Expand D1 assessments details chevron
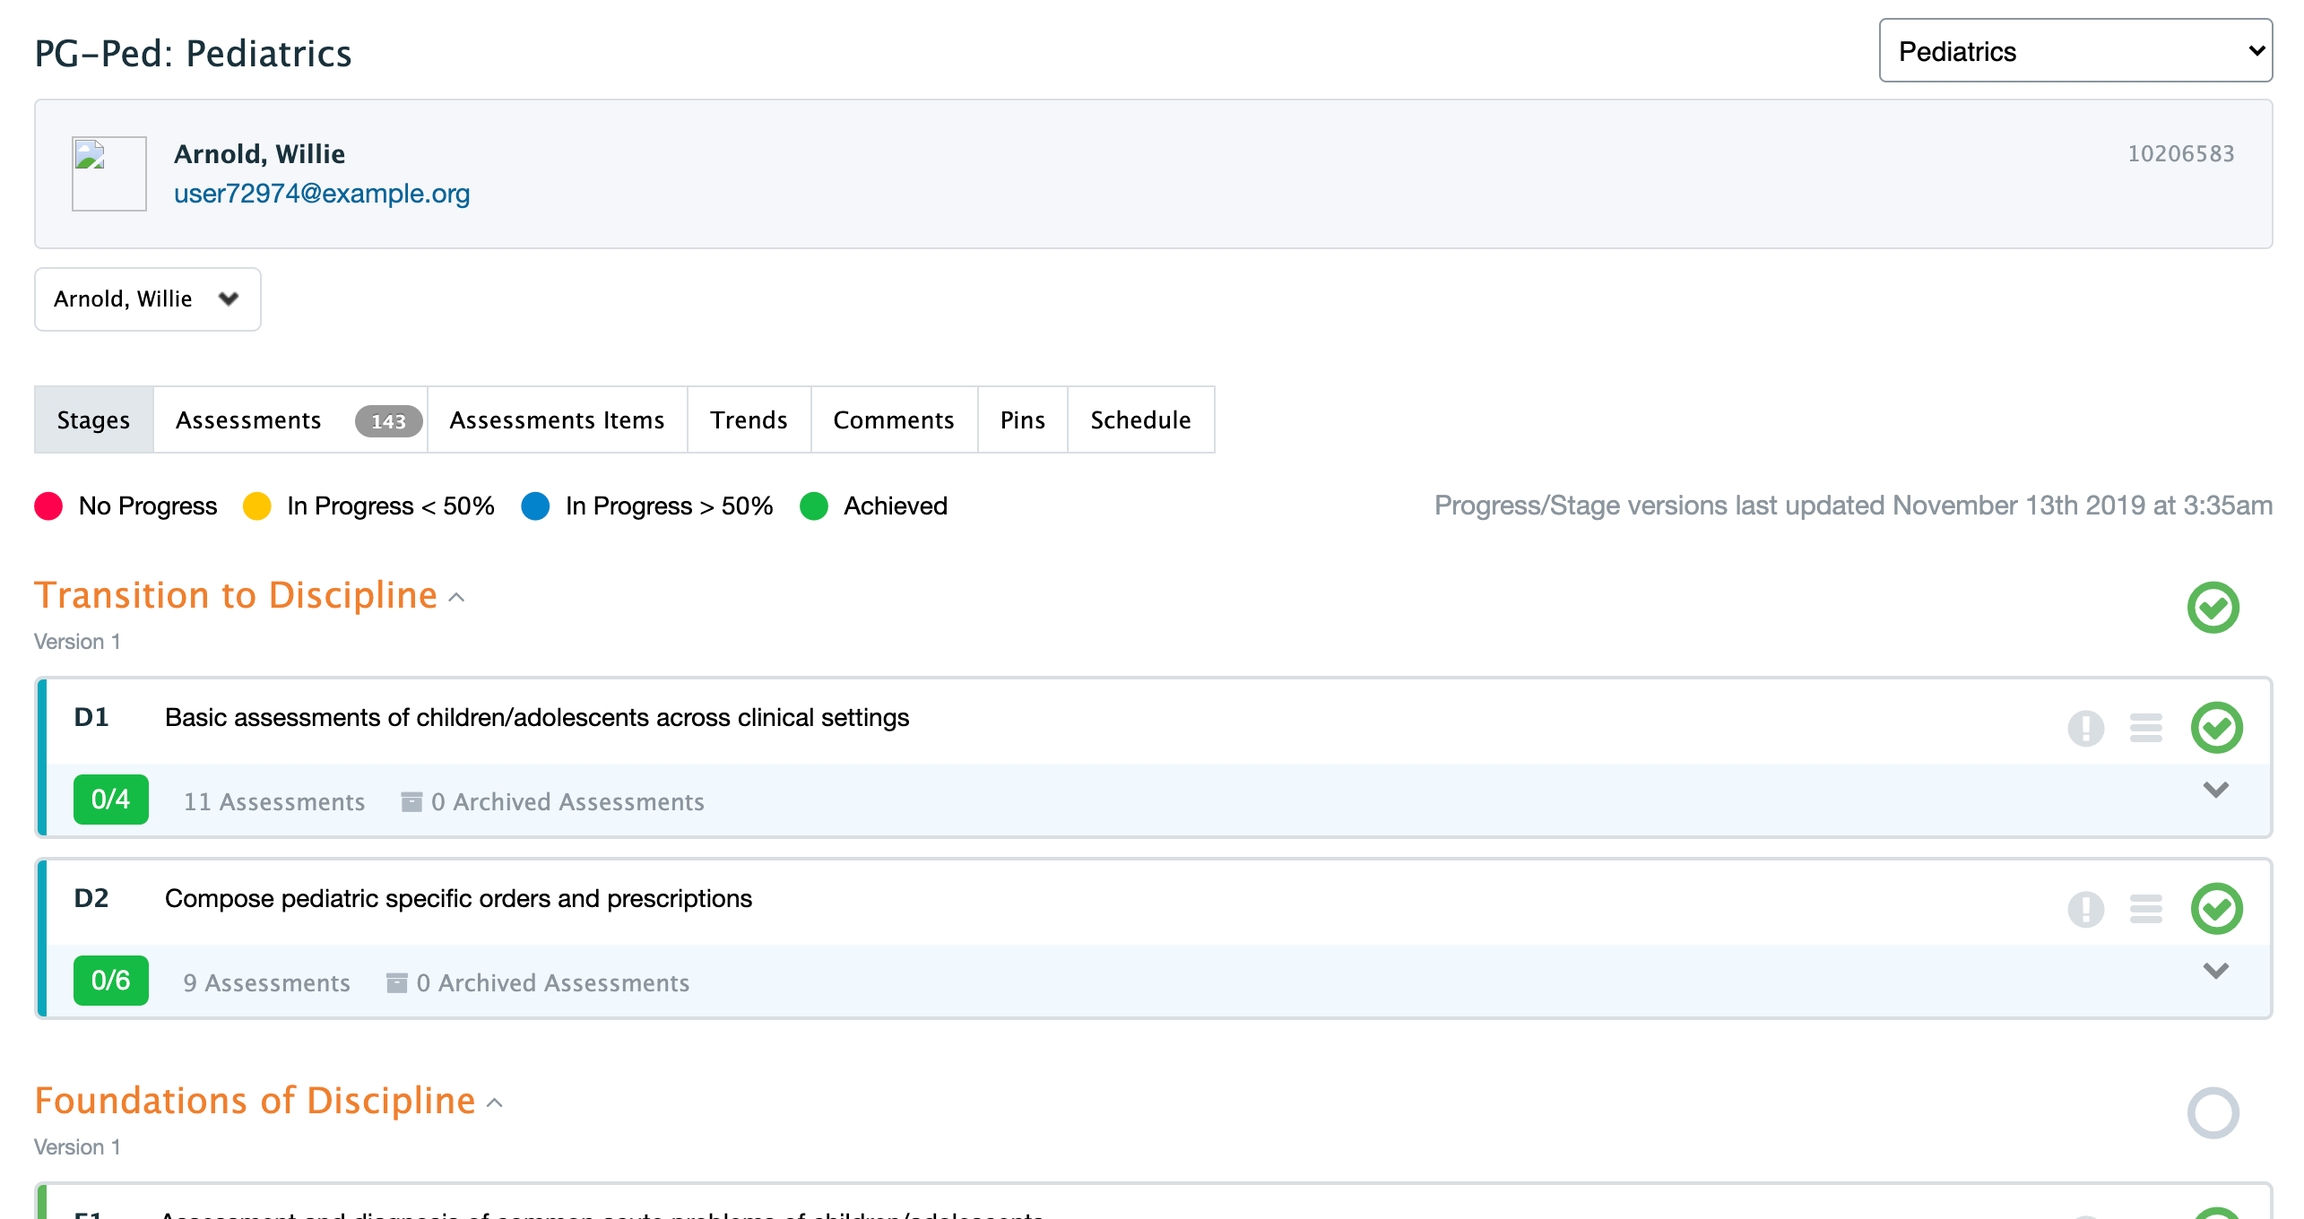 click(x=2215, y=790)
